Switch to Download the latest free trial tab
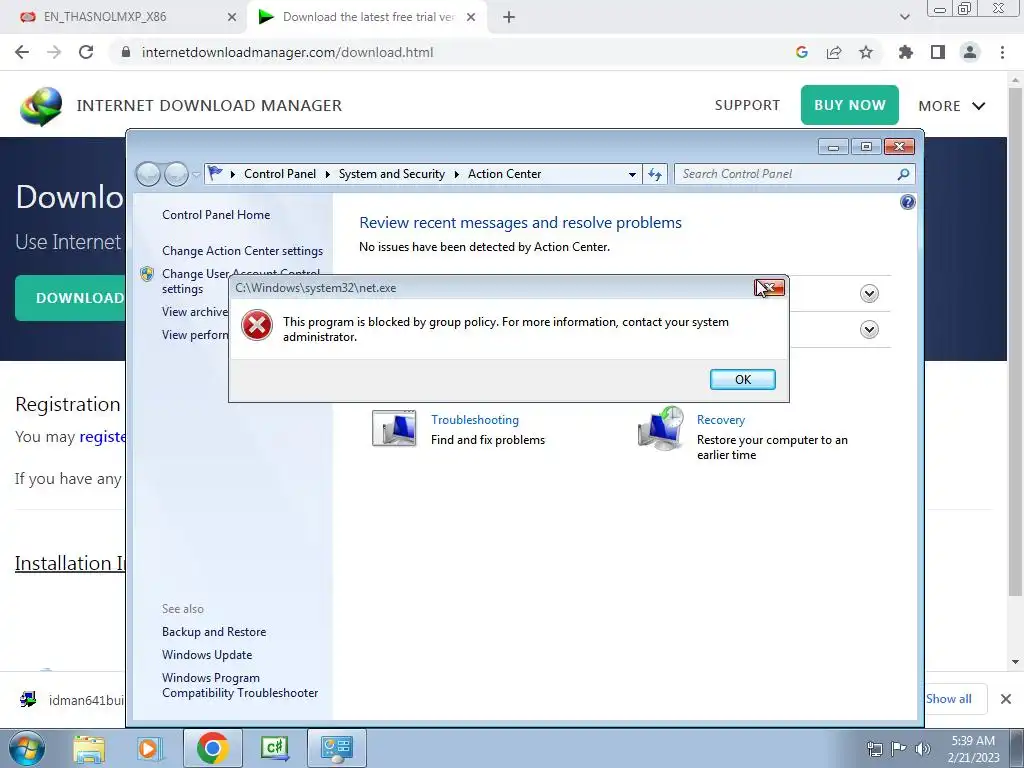Screen dimensions: 1024x768 [369, 17]
